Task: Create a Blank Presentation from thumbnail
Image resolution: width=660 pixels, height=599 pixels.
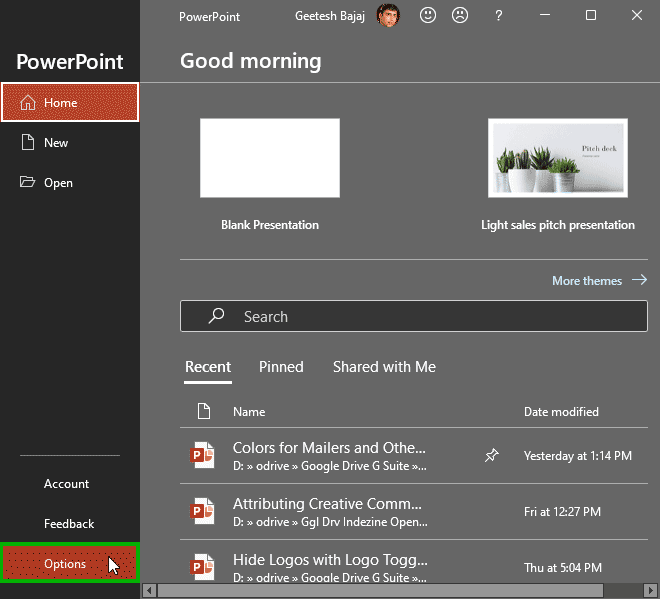Action: point(270,158)
